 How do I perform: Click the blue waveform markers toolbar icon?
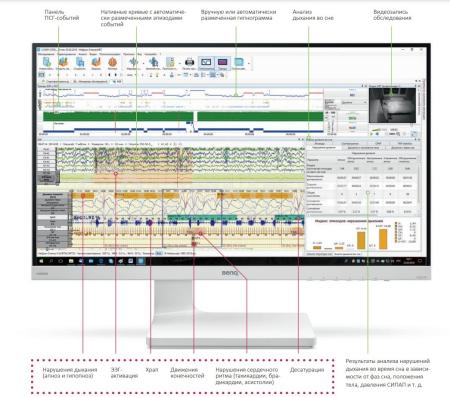tap(133, 63)
